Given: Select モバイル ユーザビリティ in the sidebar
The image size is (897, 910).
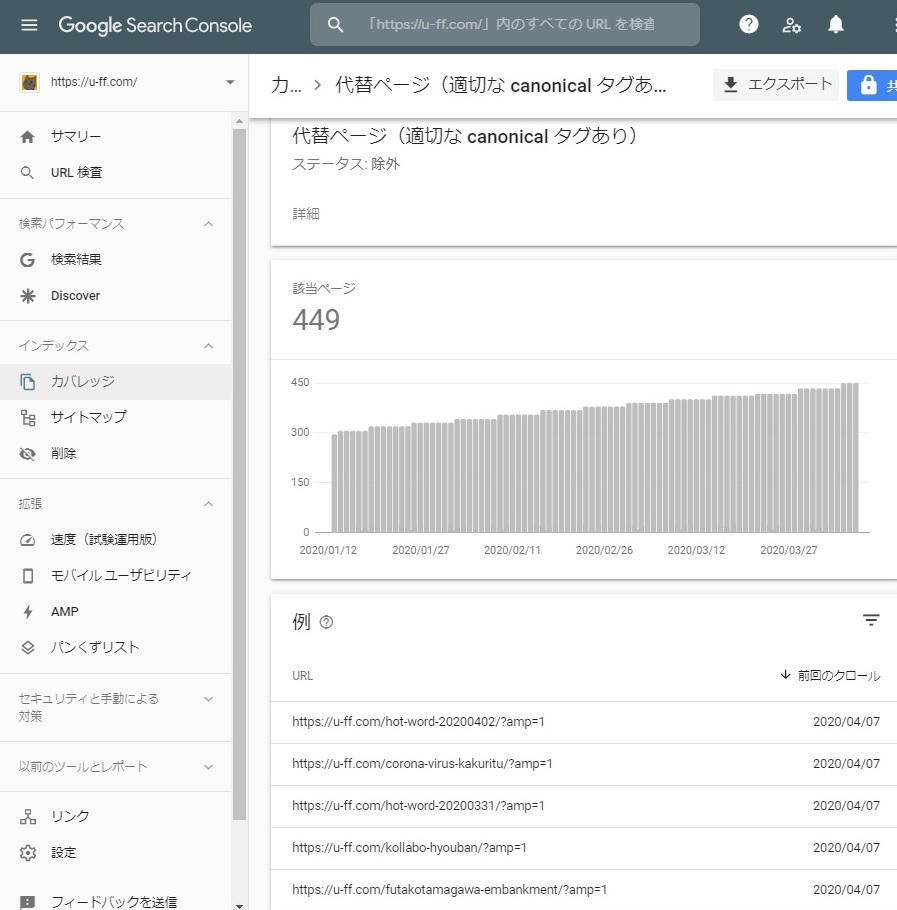Looking at the screenshot, I should click(120, 576).
